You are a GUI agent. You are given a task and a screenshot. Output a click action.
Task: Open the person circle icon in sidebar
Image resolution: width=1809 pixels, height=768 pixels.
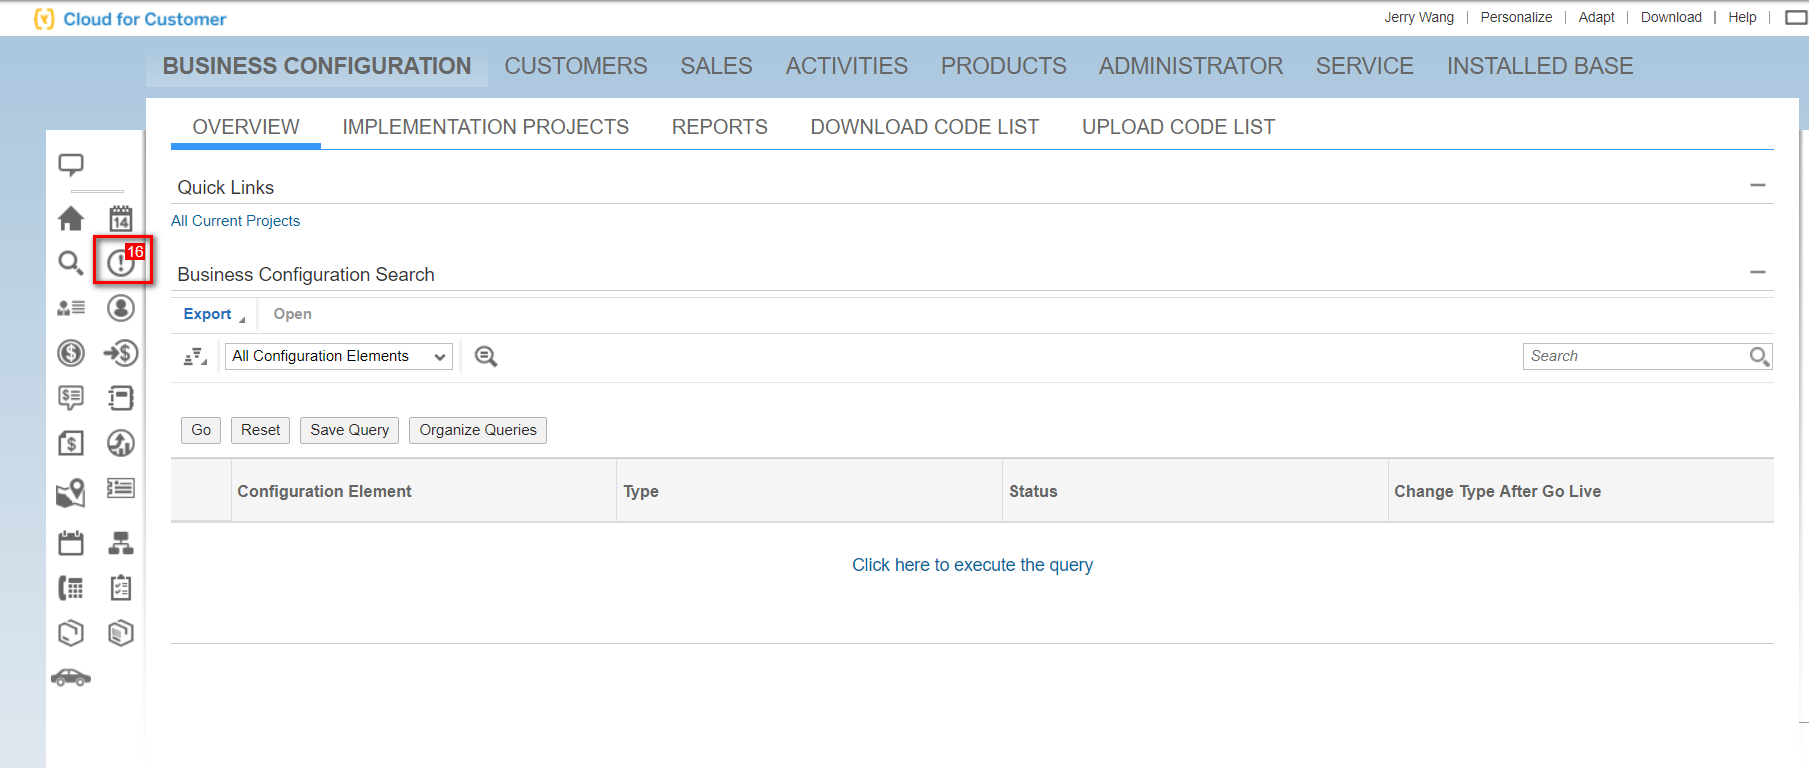[x=121, y=308]
